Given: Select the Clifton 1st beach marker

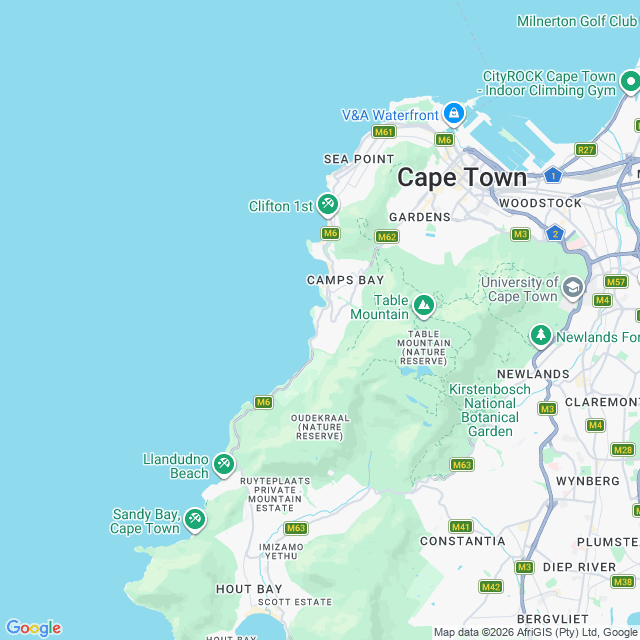Looking at the screenshot, I should pos(328,205).
